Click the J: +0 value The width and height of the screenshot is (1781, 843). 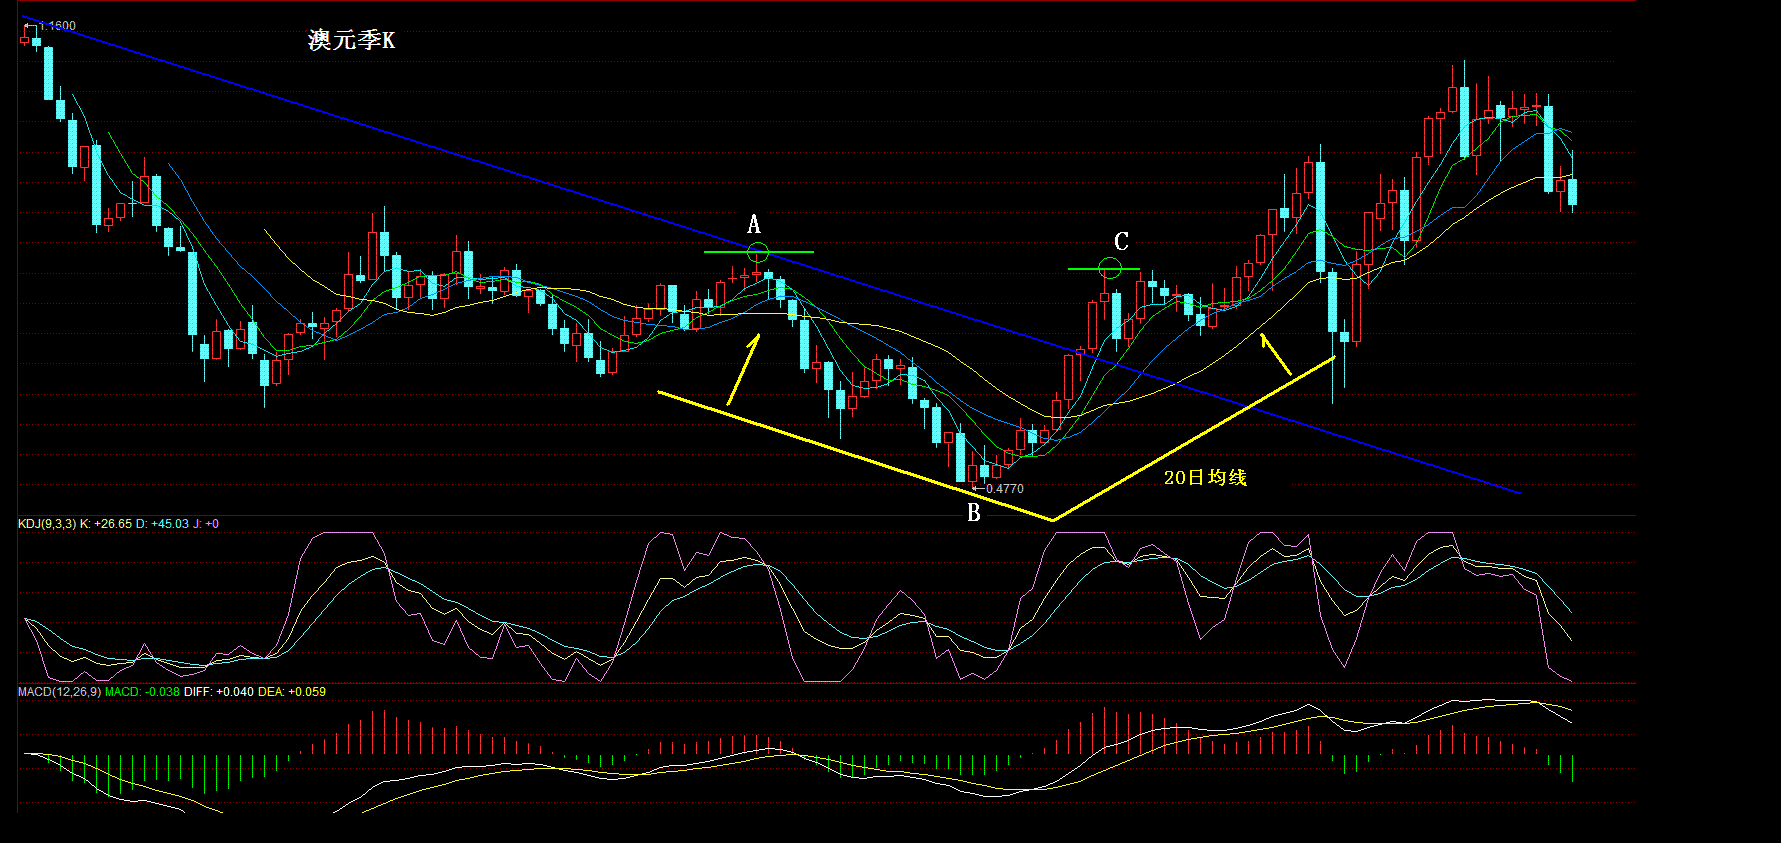[x=206, y=524]
